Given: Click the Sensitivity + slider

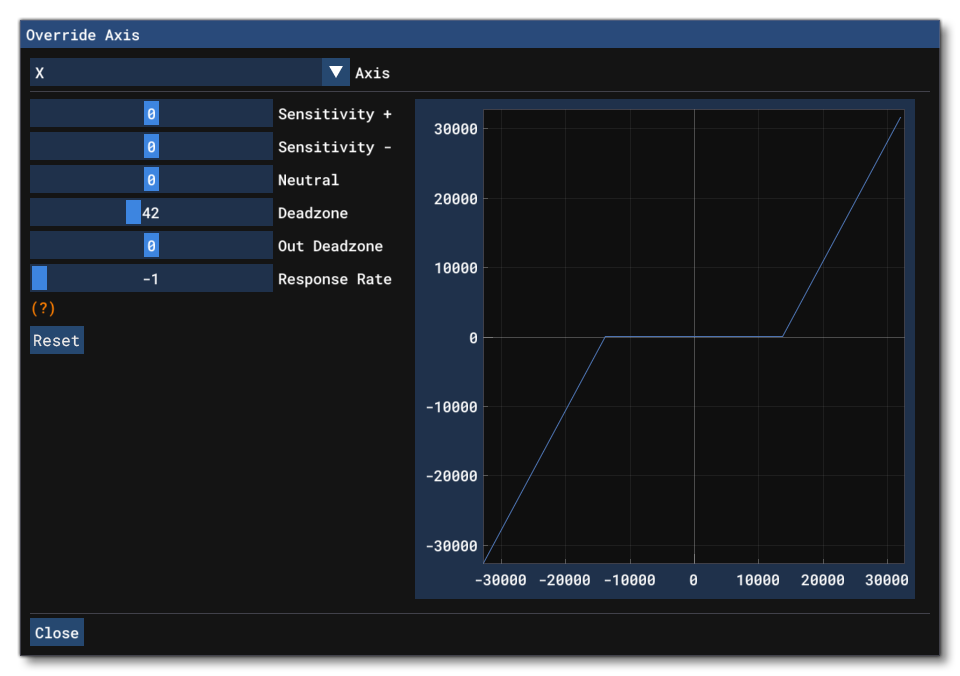Looking at the screenshot, I should (x=151, y=114).
